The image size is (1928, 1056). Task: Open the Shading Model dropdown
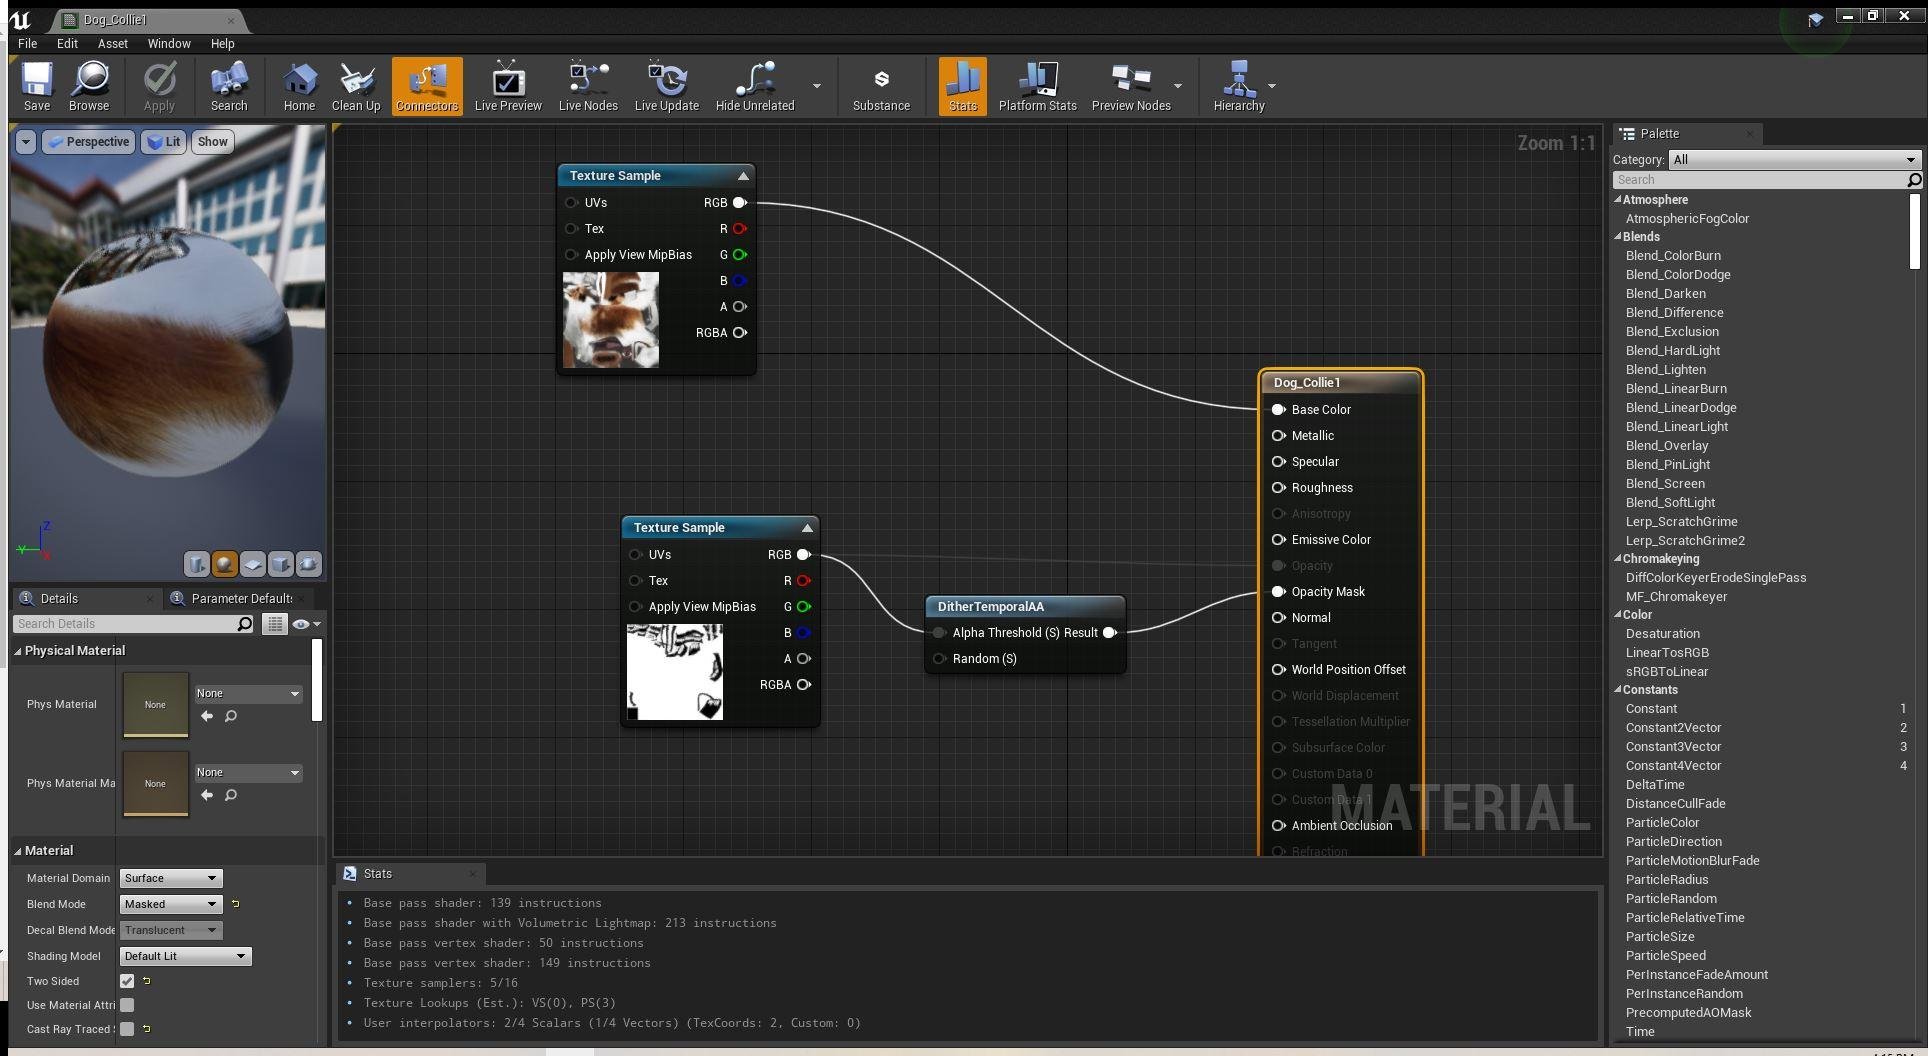(x=185, y=956)
